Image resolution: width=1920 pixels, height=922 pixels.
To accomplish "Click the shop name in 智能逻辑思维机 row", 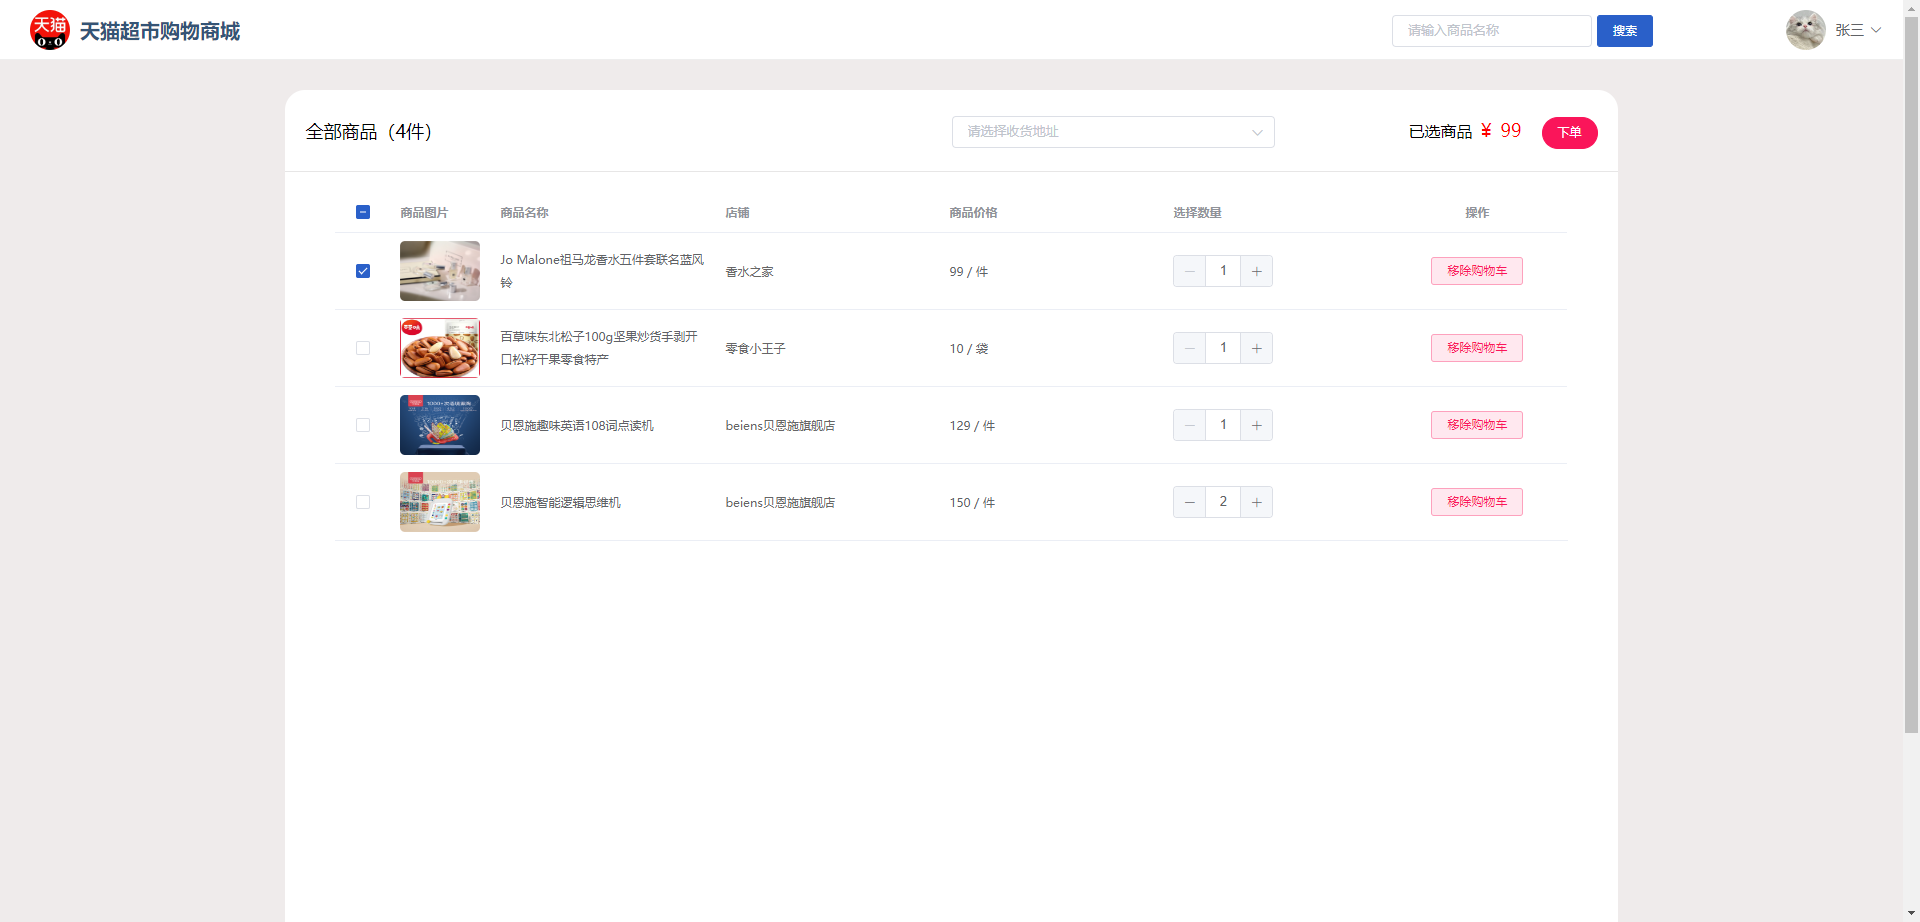I will click(x=780, y=502).
